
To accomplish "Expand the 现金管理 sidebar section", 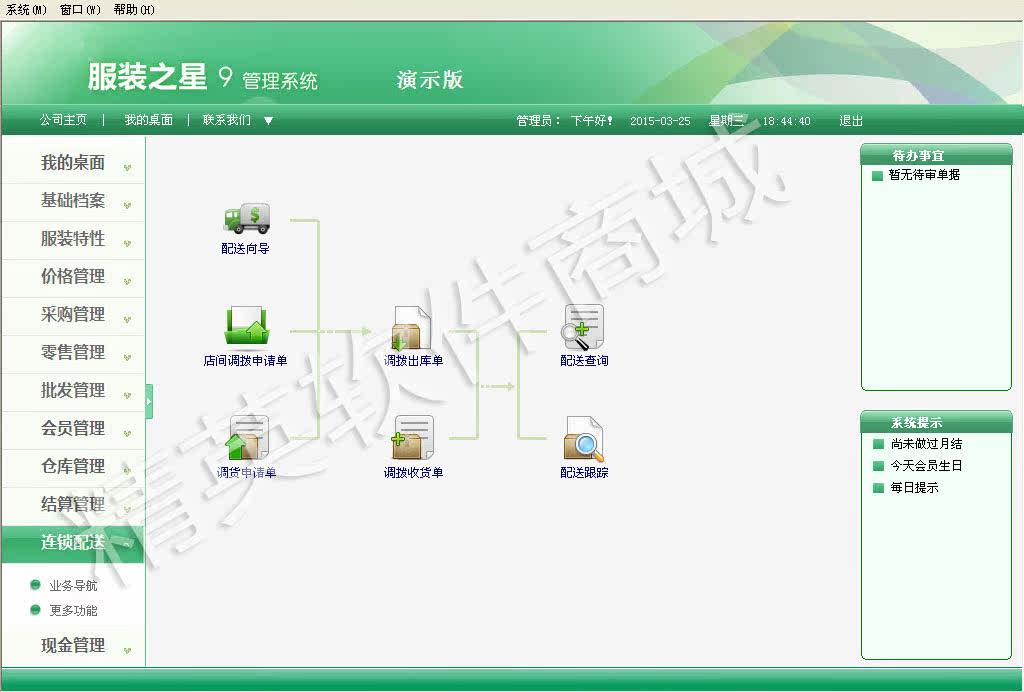I will pyautogui.click(x=72, y=646).
